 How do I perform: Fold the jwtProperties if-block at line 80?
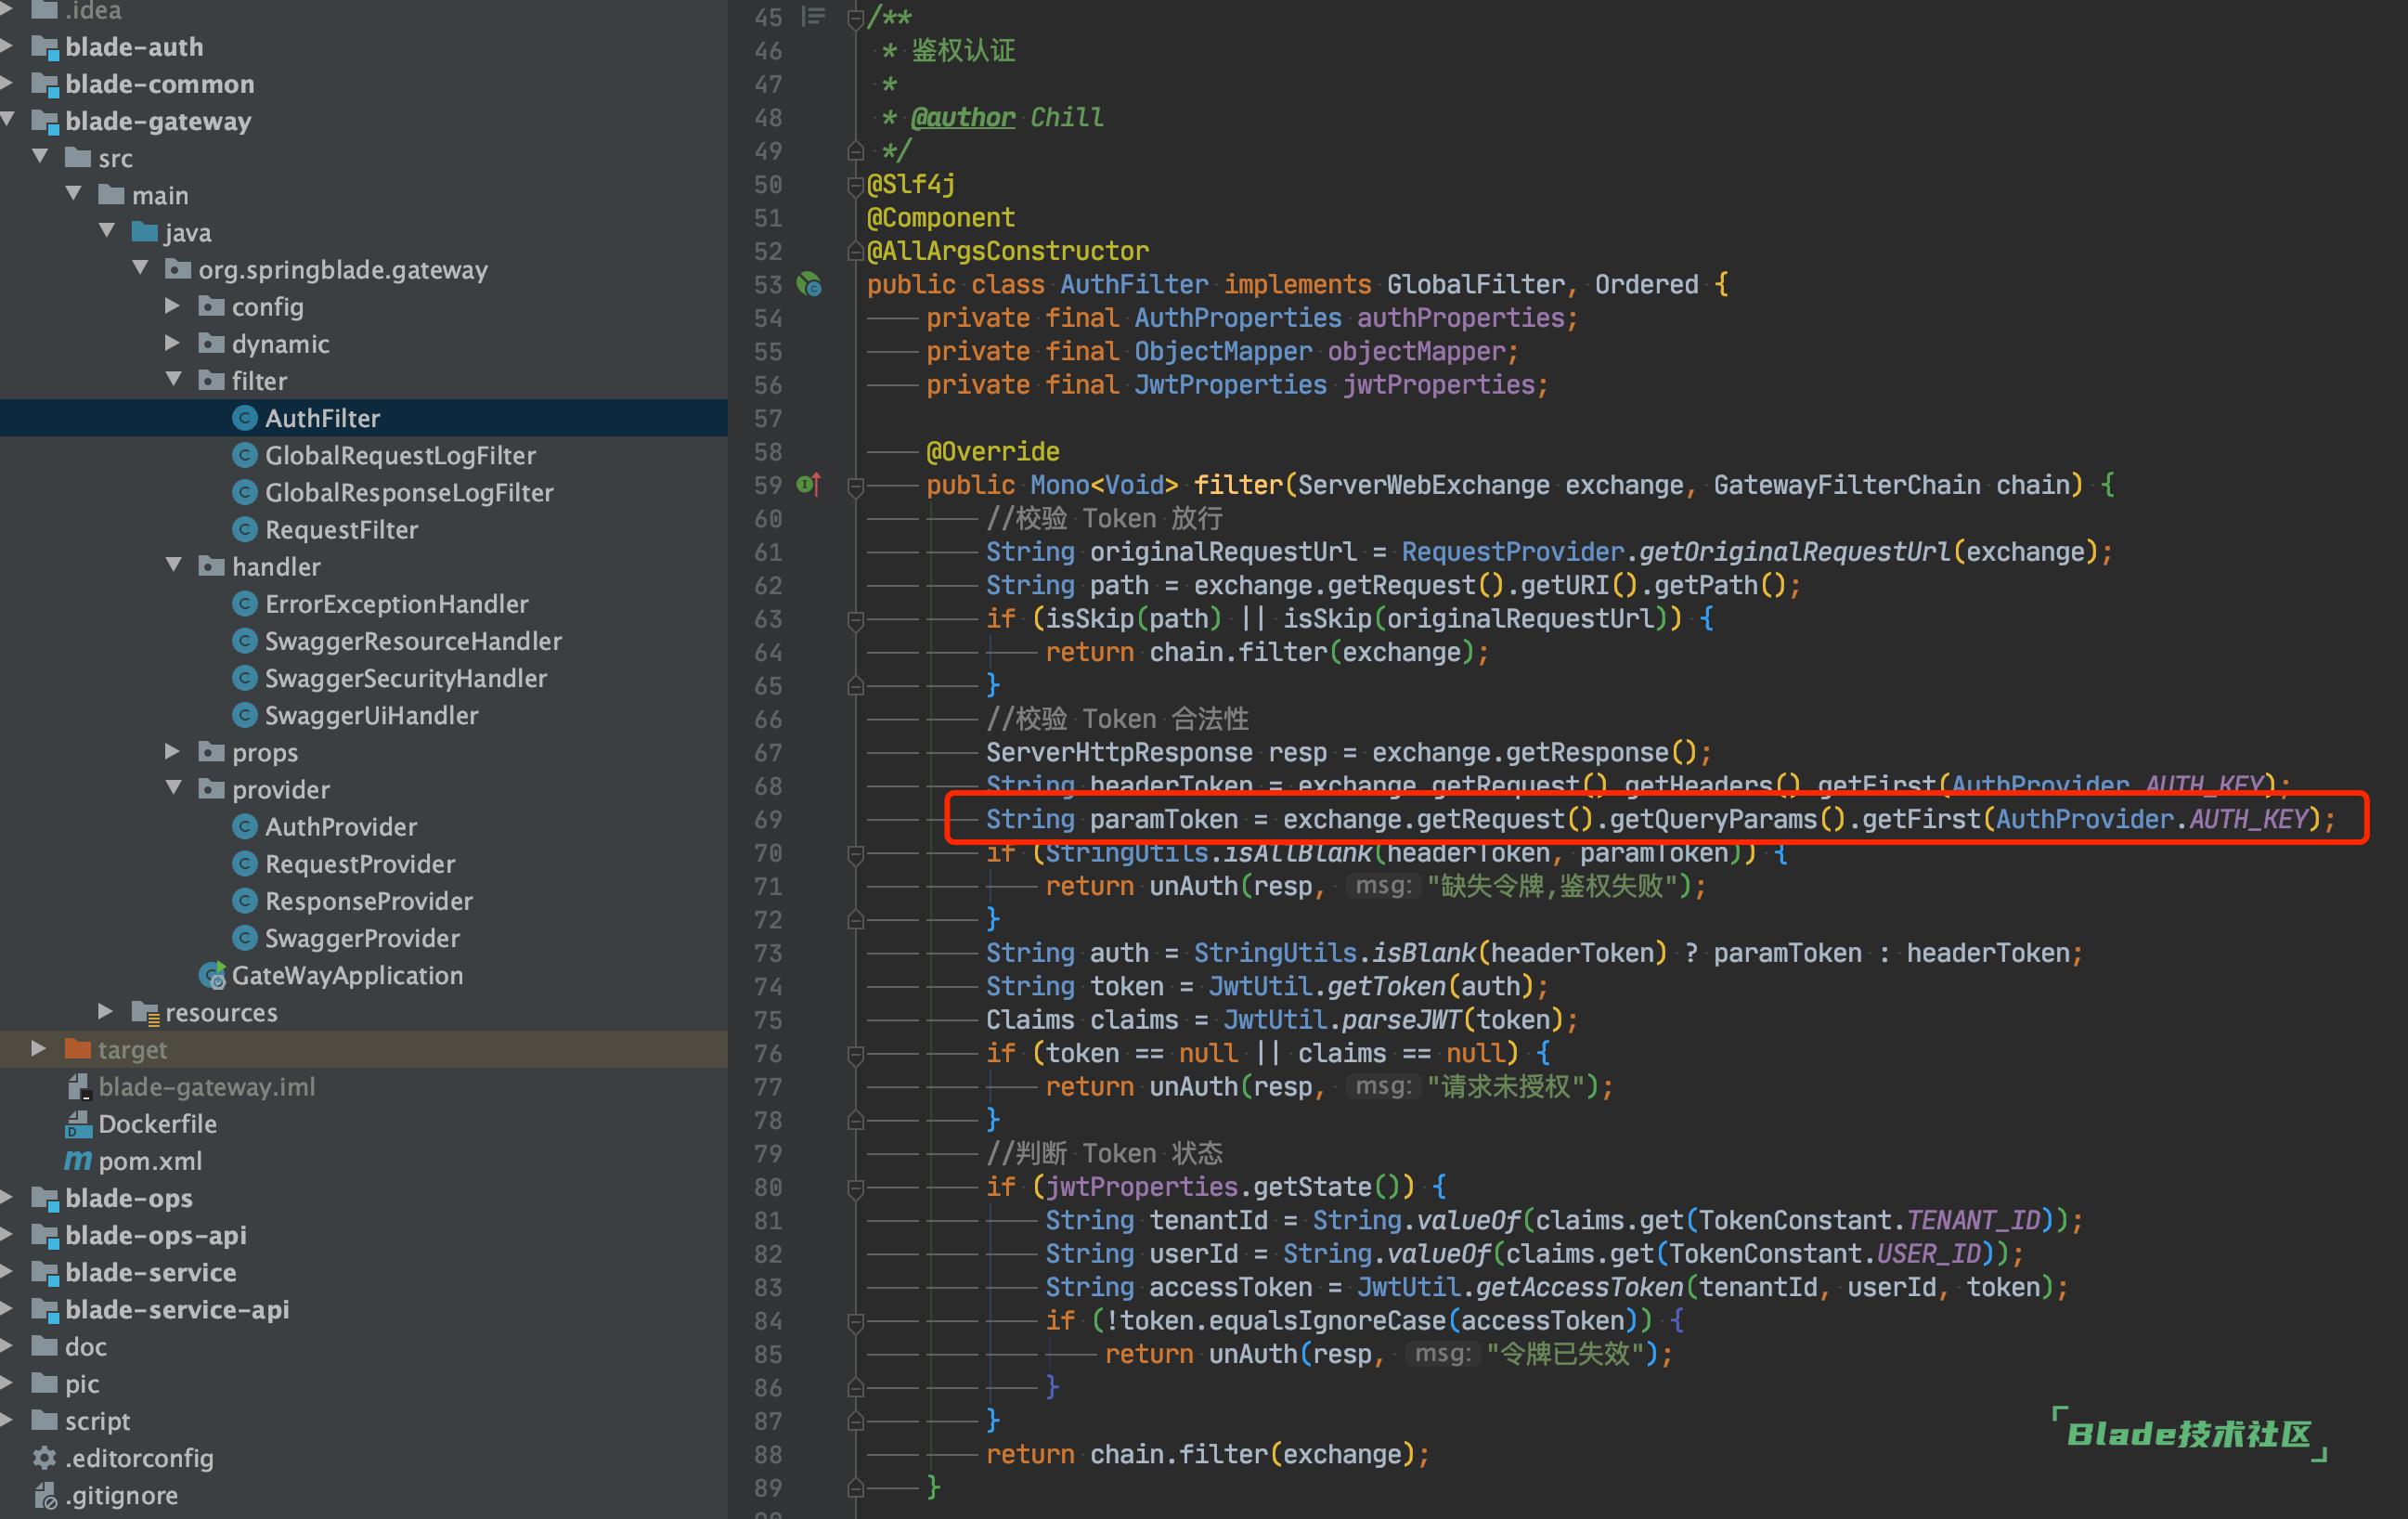click(855, 1188)
